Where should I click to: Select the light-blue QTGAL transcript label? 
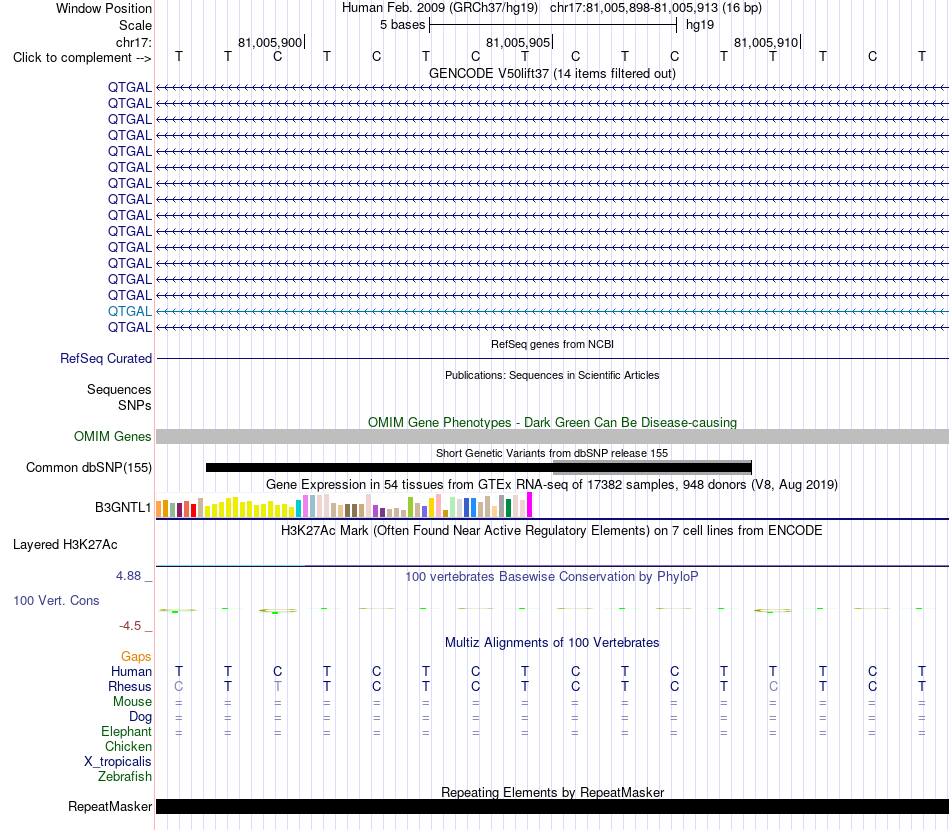130,311
